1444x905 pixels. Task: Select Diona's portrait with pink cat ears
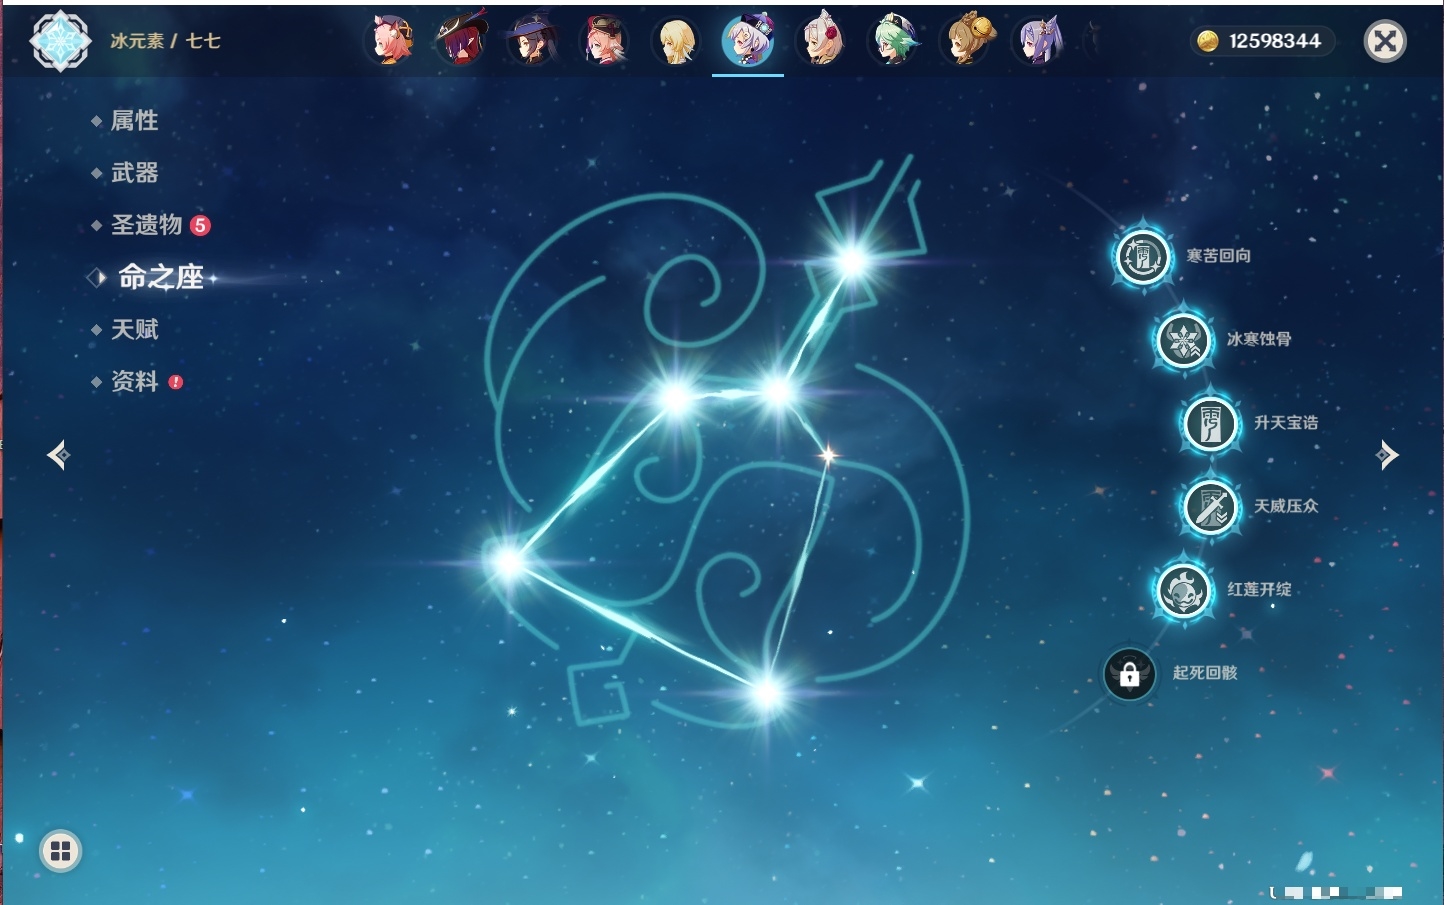(x=391, y=41)
